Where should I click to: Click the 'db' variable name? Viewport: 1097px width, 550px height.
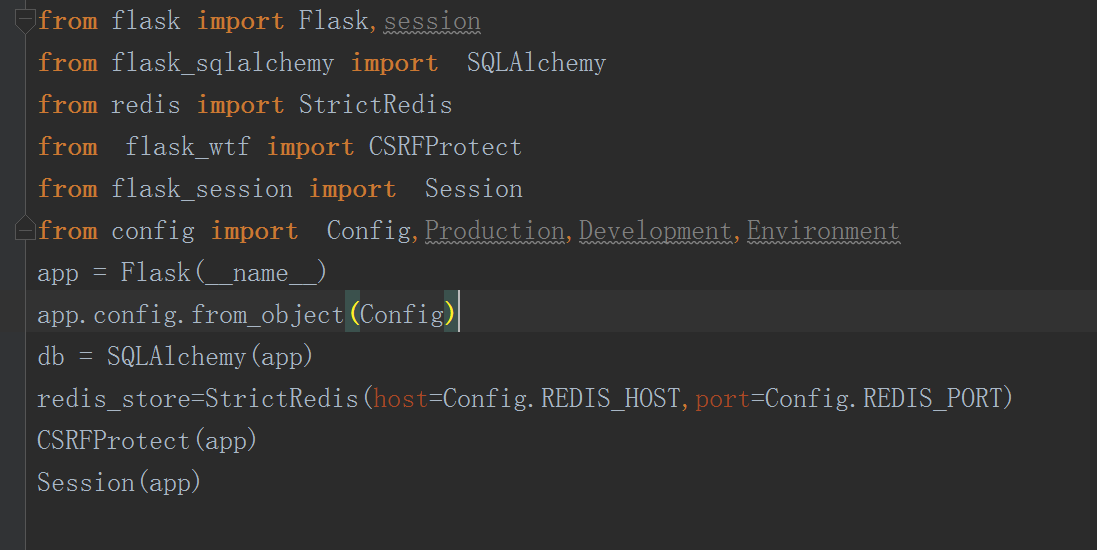51,357
